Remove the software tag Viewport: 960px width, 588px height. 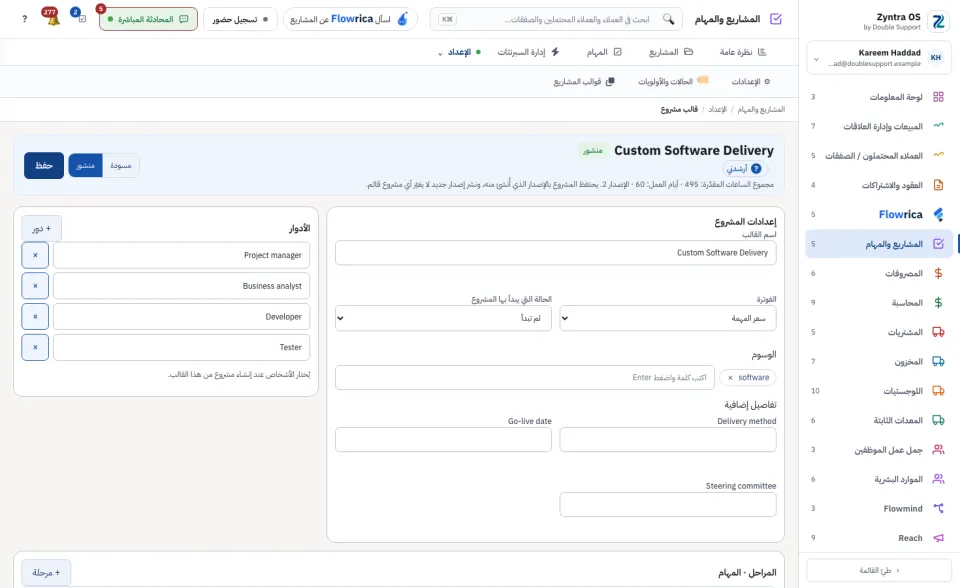point(730,378)
